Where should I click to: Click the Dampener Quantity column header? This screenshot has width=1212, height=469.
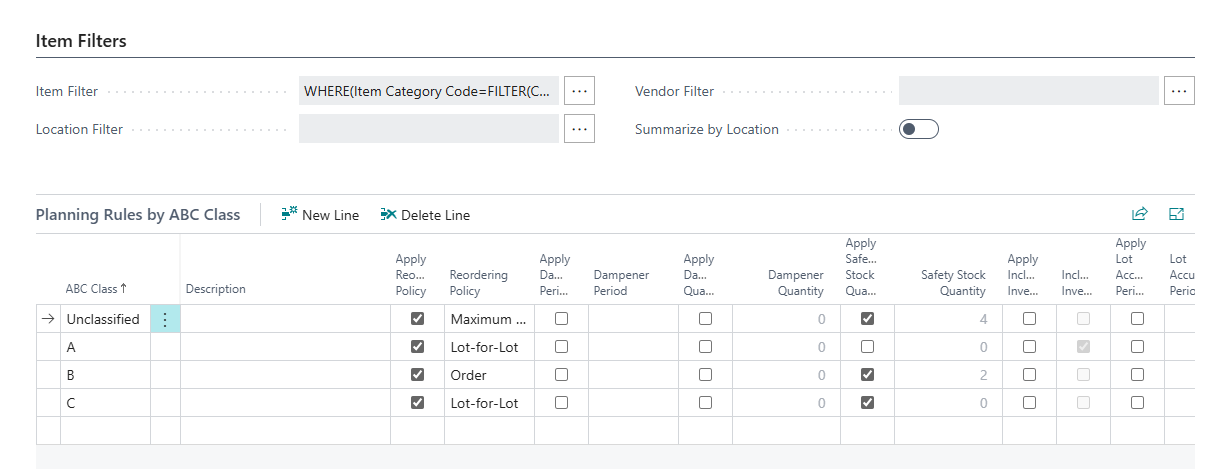click(x=796, y=282)
